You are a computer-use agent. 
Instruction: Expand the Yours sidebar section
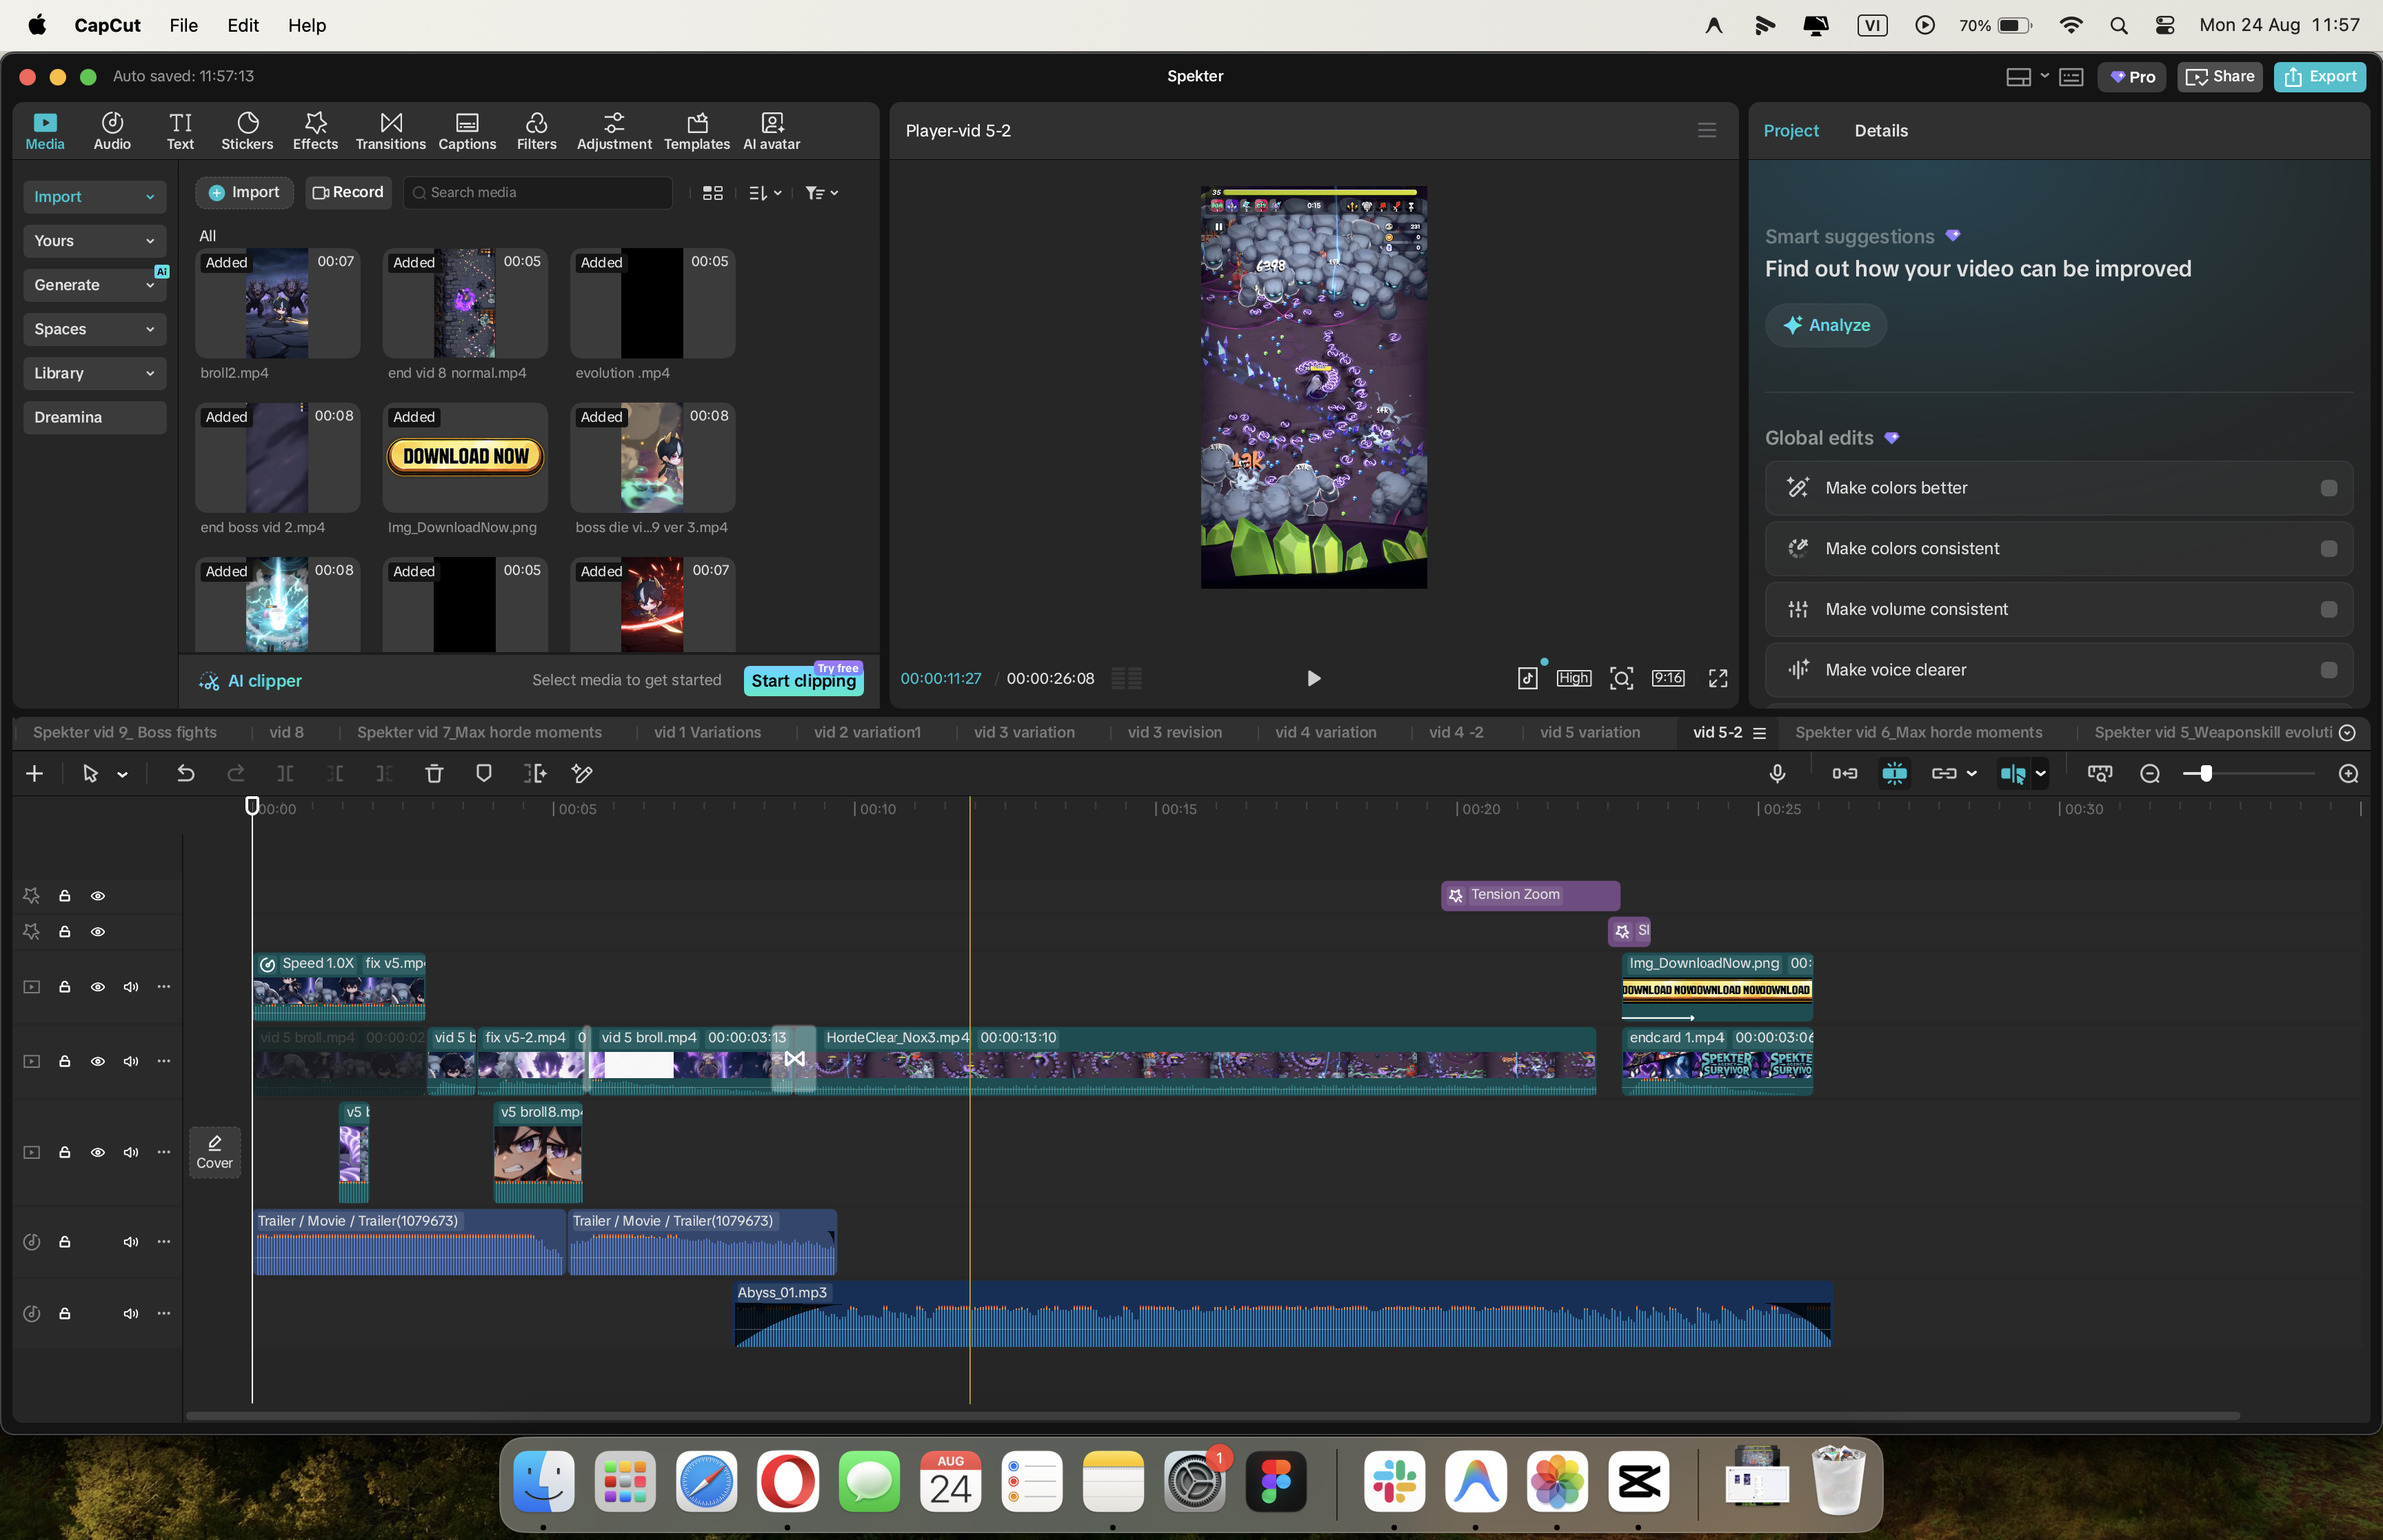click(x=94, y=241)
